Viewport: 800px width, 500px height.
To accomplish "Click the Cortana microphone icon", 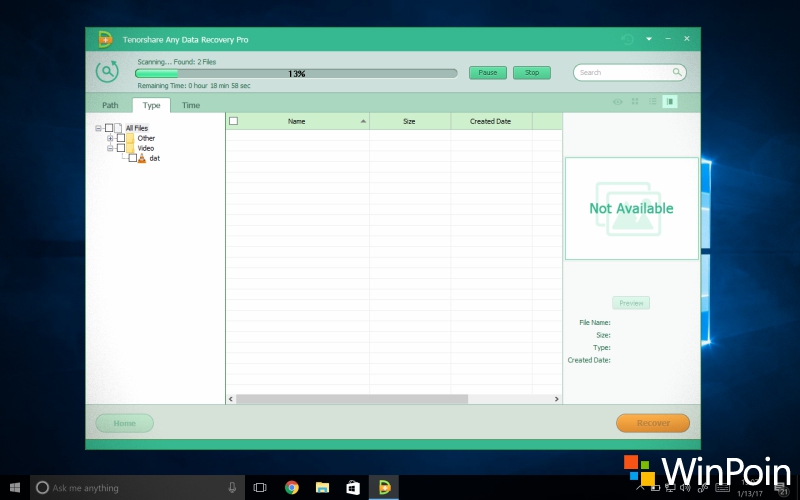I will pos(232,488).
